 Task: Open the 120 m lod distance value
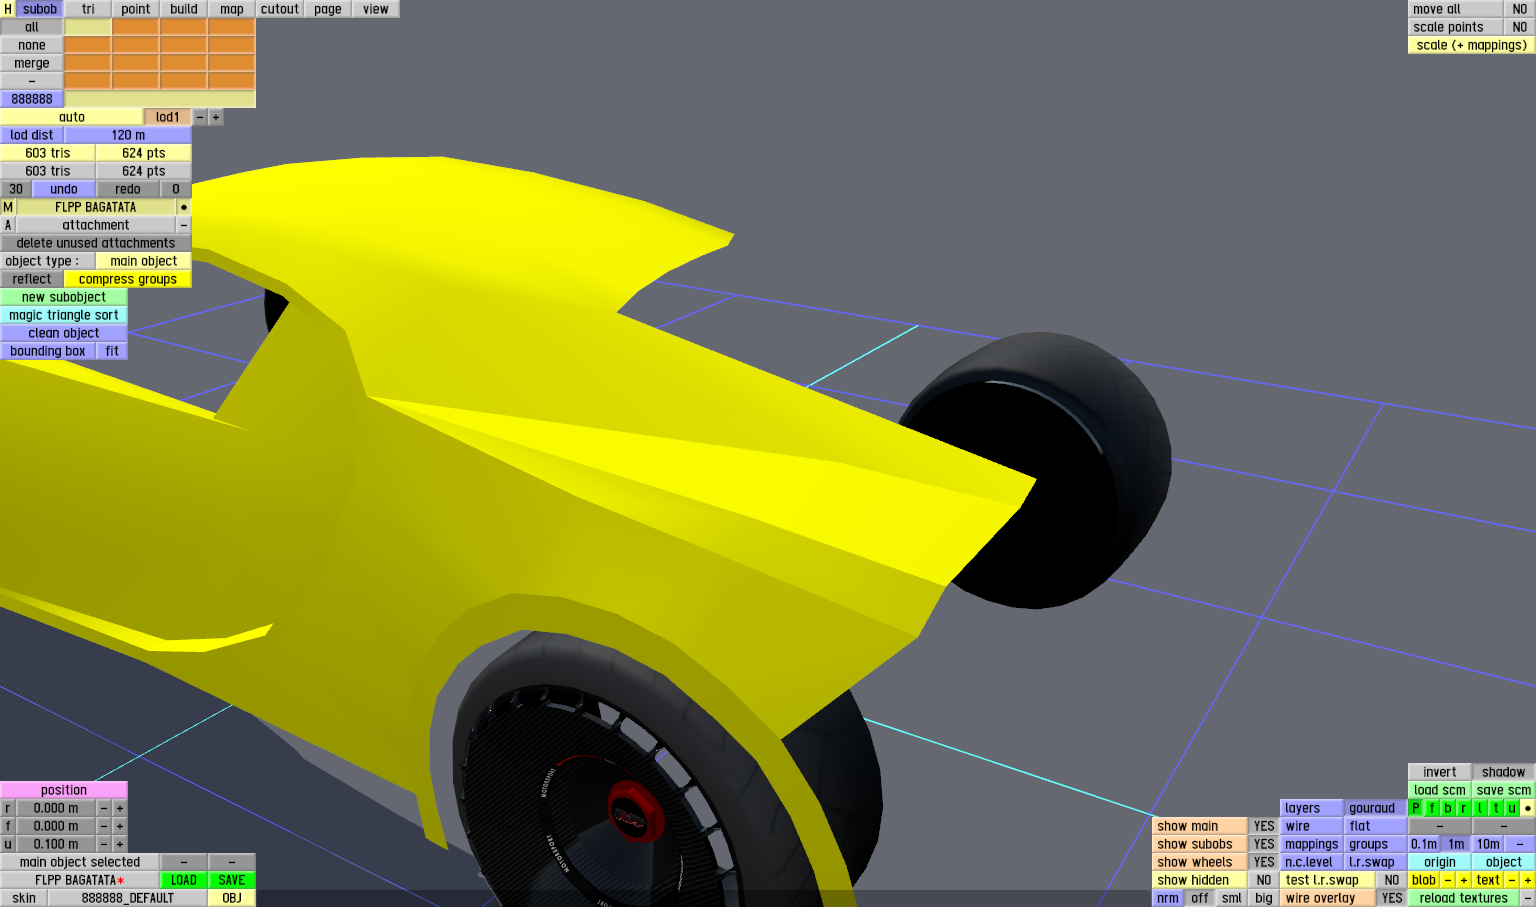(x=128, y=135)
